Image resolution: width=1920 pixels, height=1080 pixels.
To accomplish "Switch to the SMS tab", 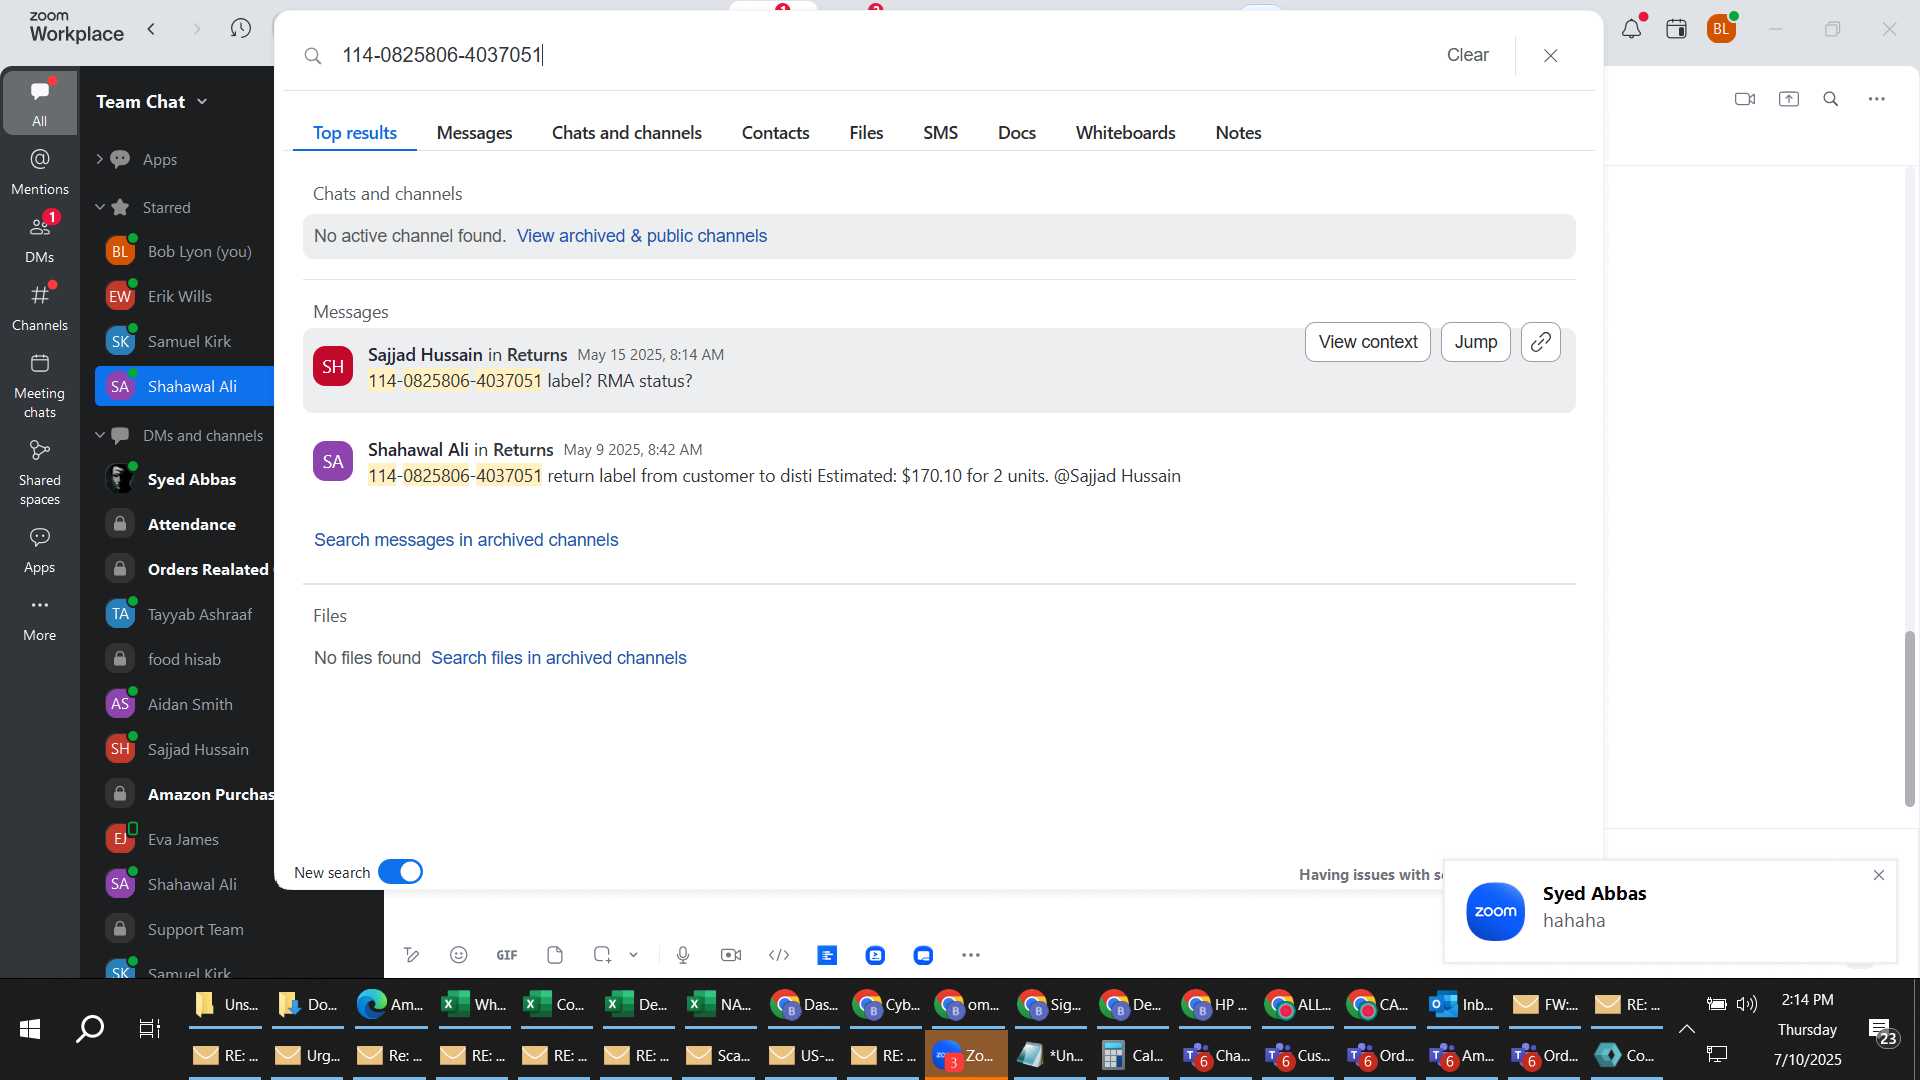I will 940,133.
